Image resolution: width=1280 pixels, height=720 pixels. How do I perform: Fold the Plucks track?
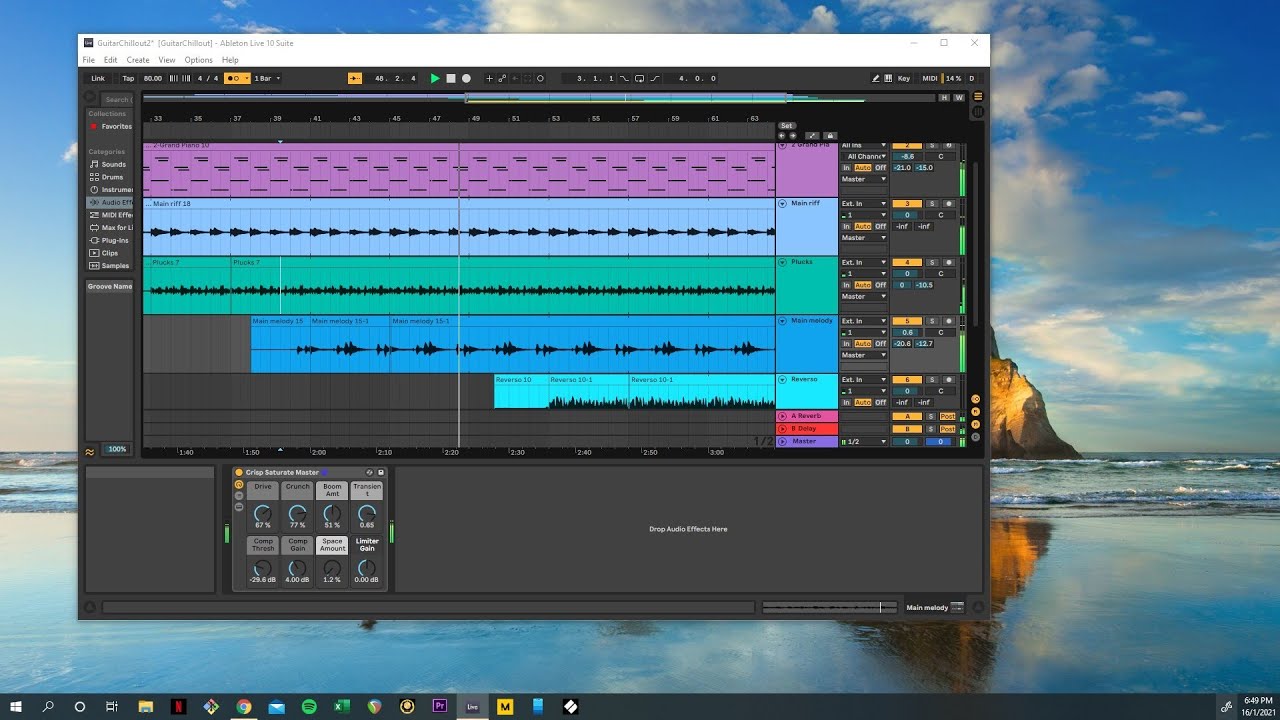pos(782,262)
